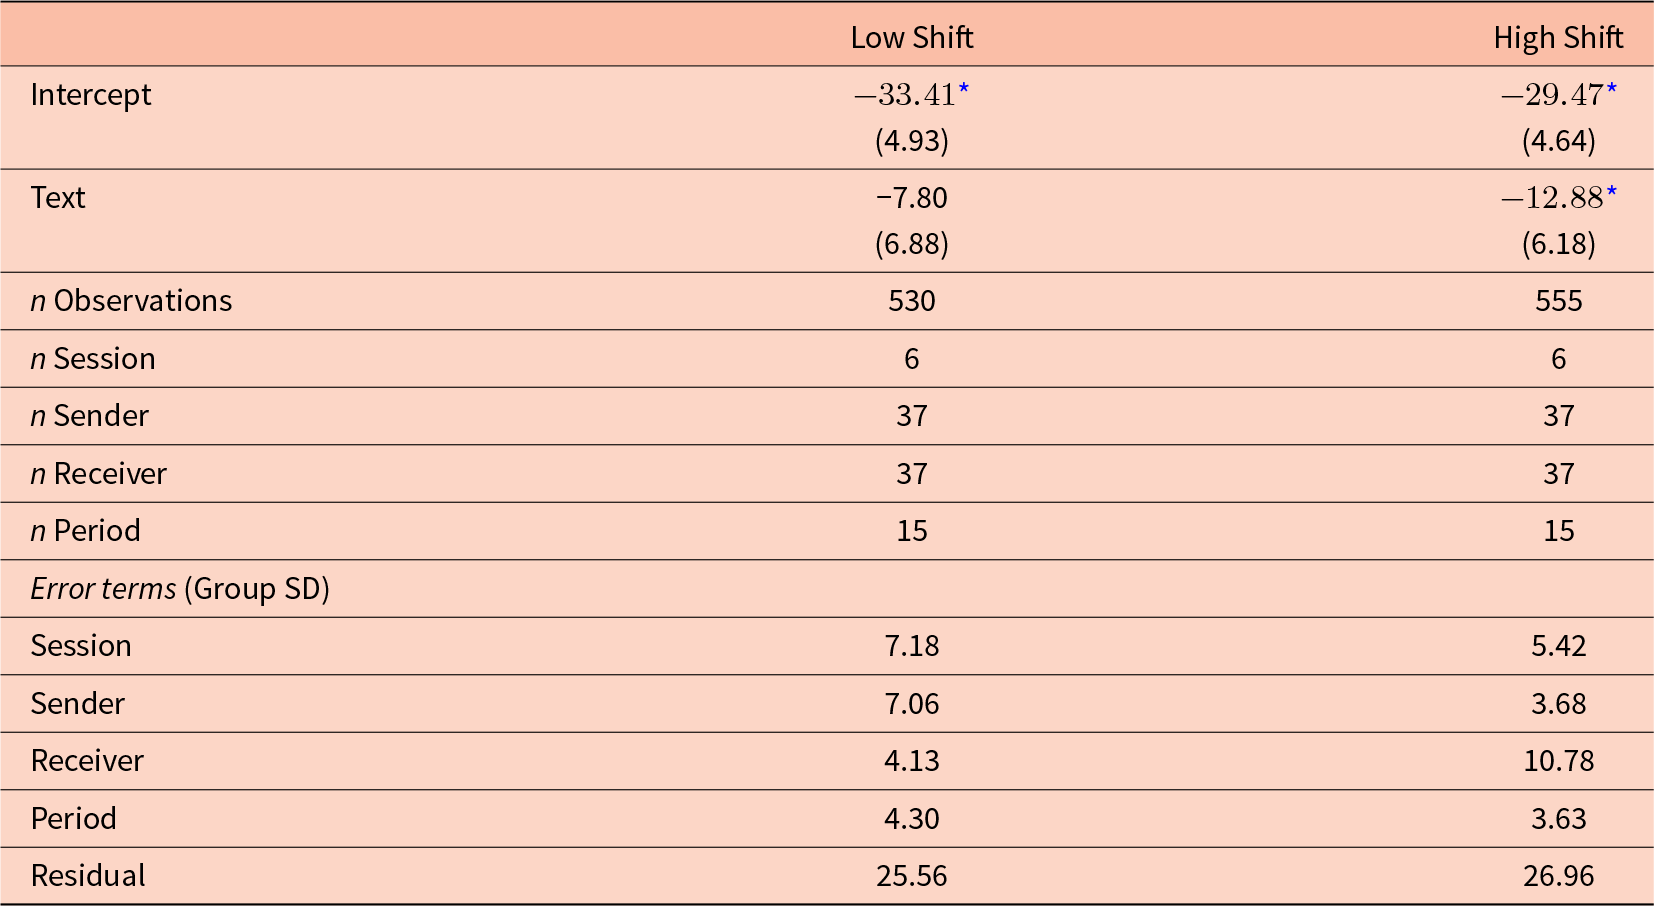
Task: Select the Text row label
Action: coord(58,198)
